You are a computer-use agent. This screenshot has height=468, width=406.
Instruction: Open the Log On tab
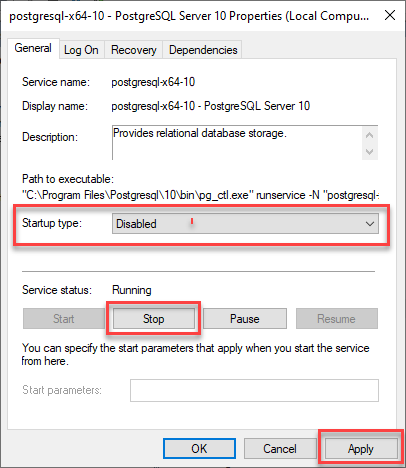pyautogui.click(x=81, y=50)
